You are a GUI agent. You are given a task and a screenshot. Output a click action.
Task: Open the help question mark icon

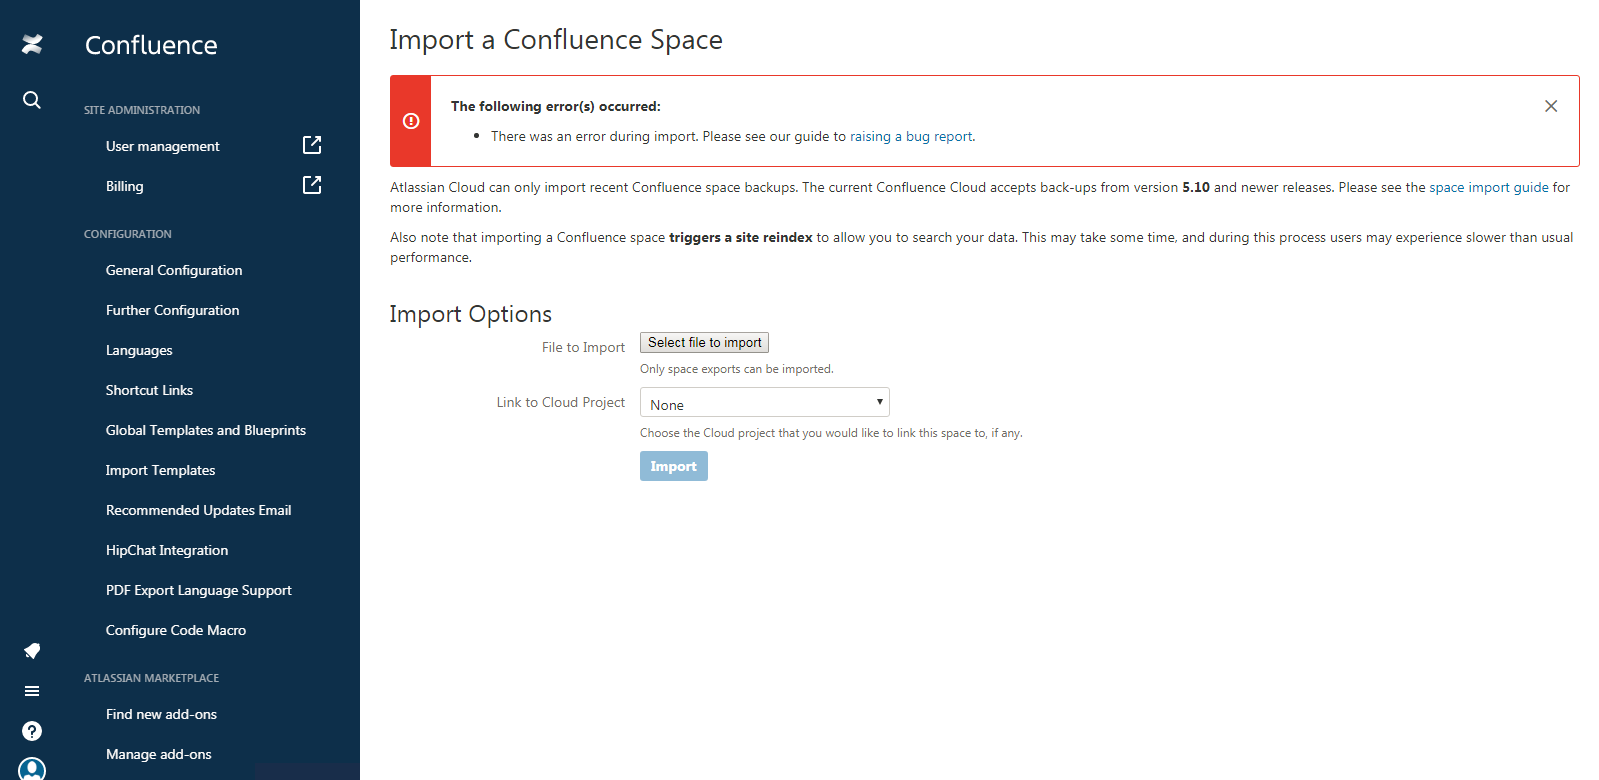pyautogui.click(x=32, y=731)
